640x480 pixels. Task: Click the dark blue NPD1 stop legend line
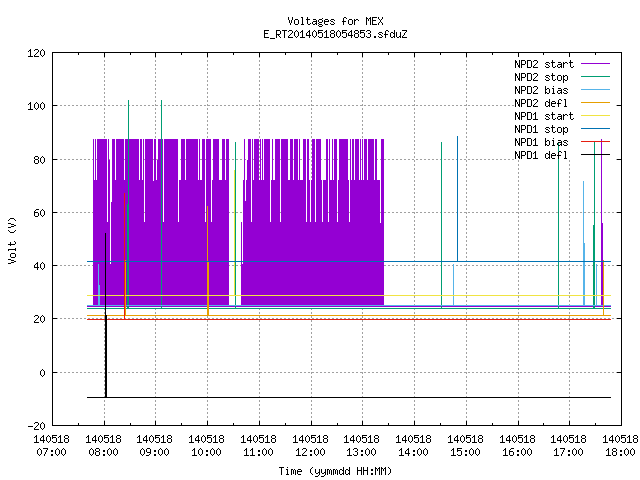[x=595, y=129]
